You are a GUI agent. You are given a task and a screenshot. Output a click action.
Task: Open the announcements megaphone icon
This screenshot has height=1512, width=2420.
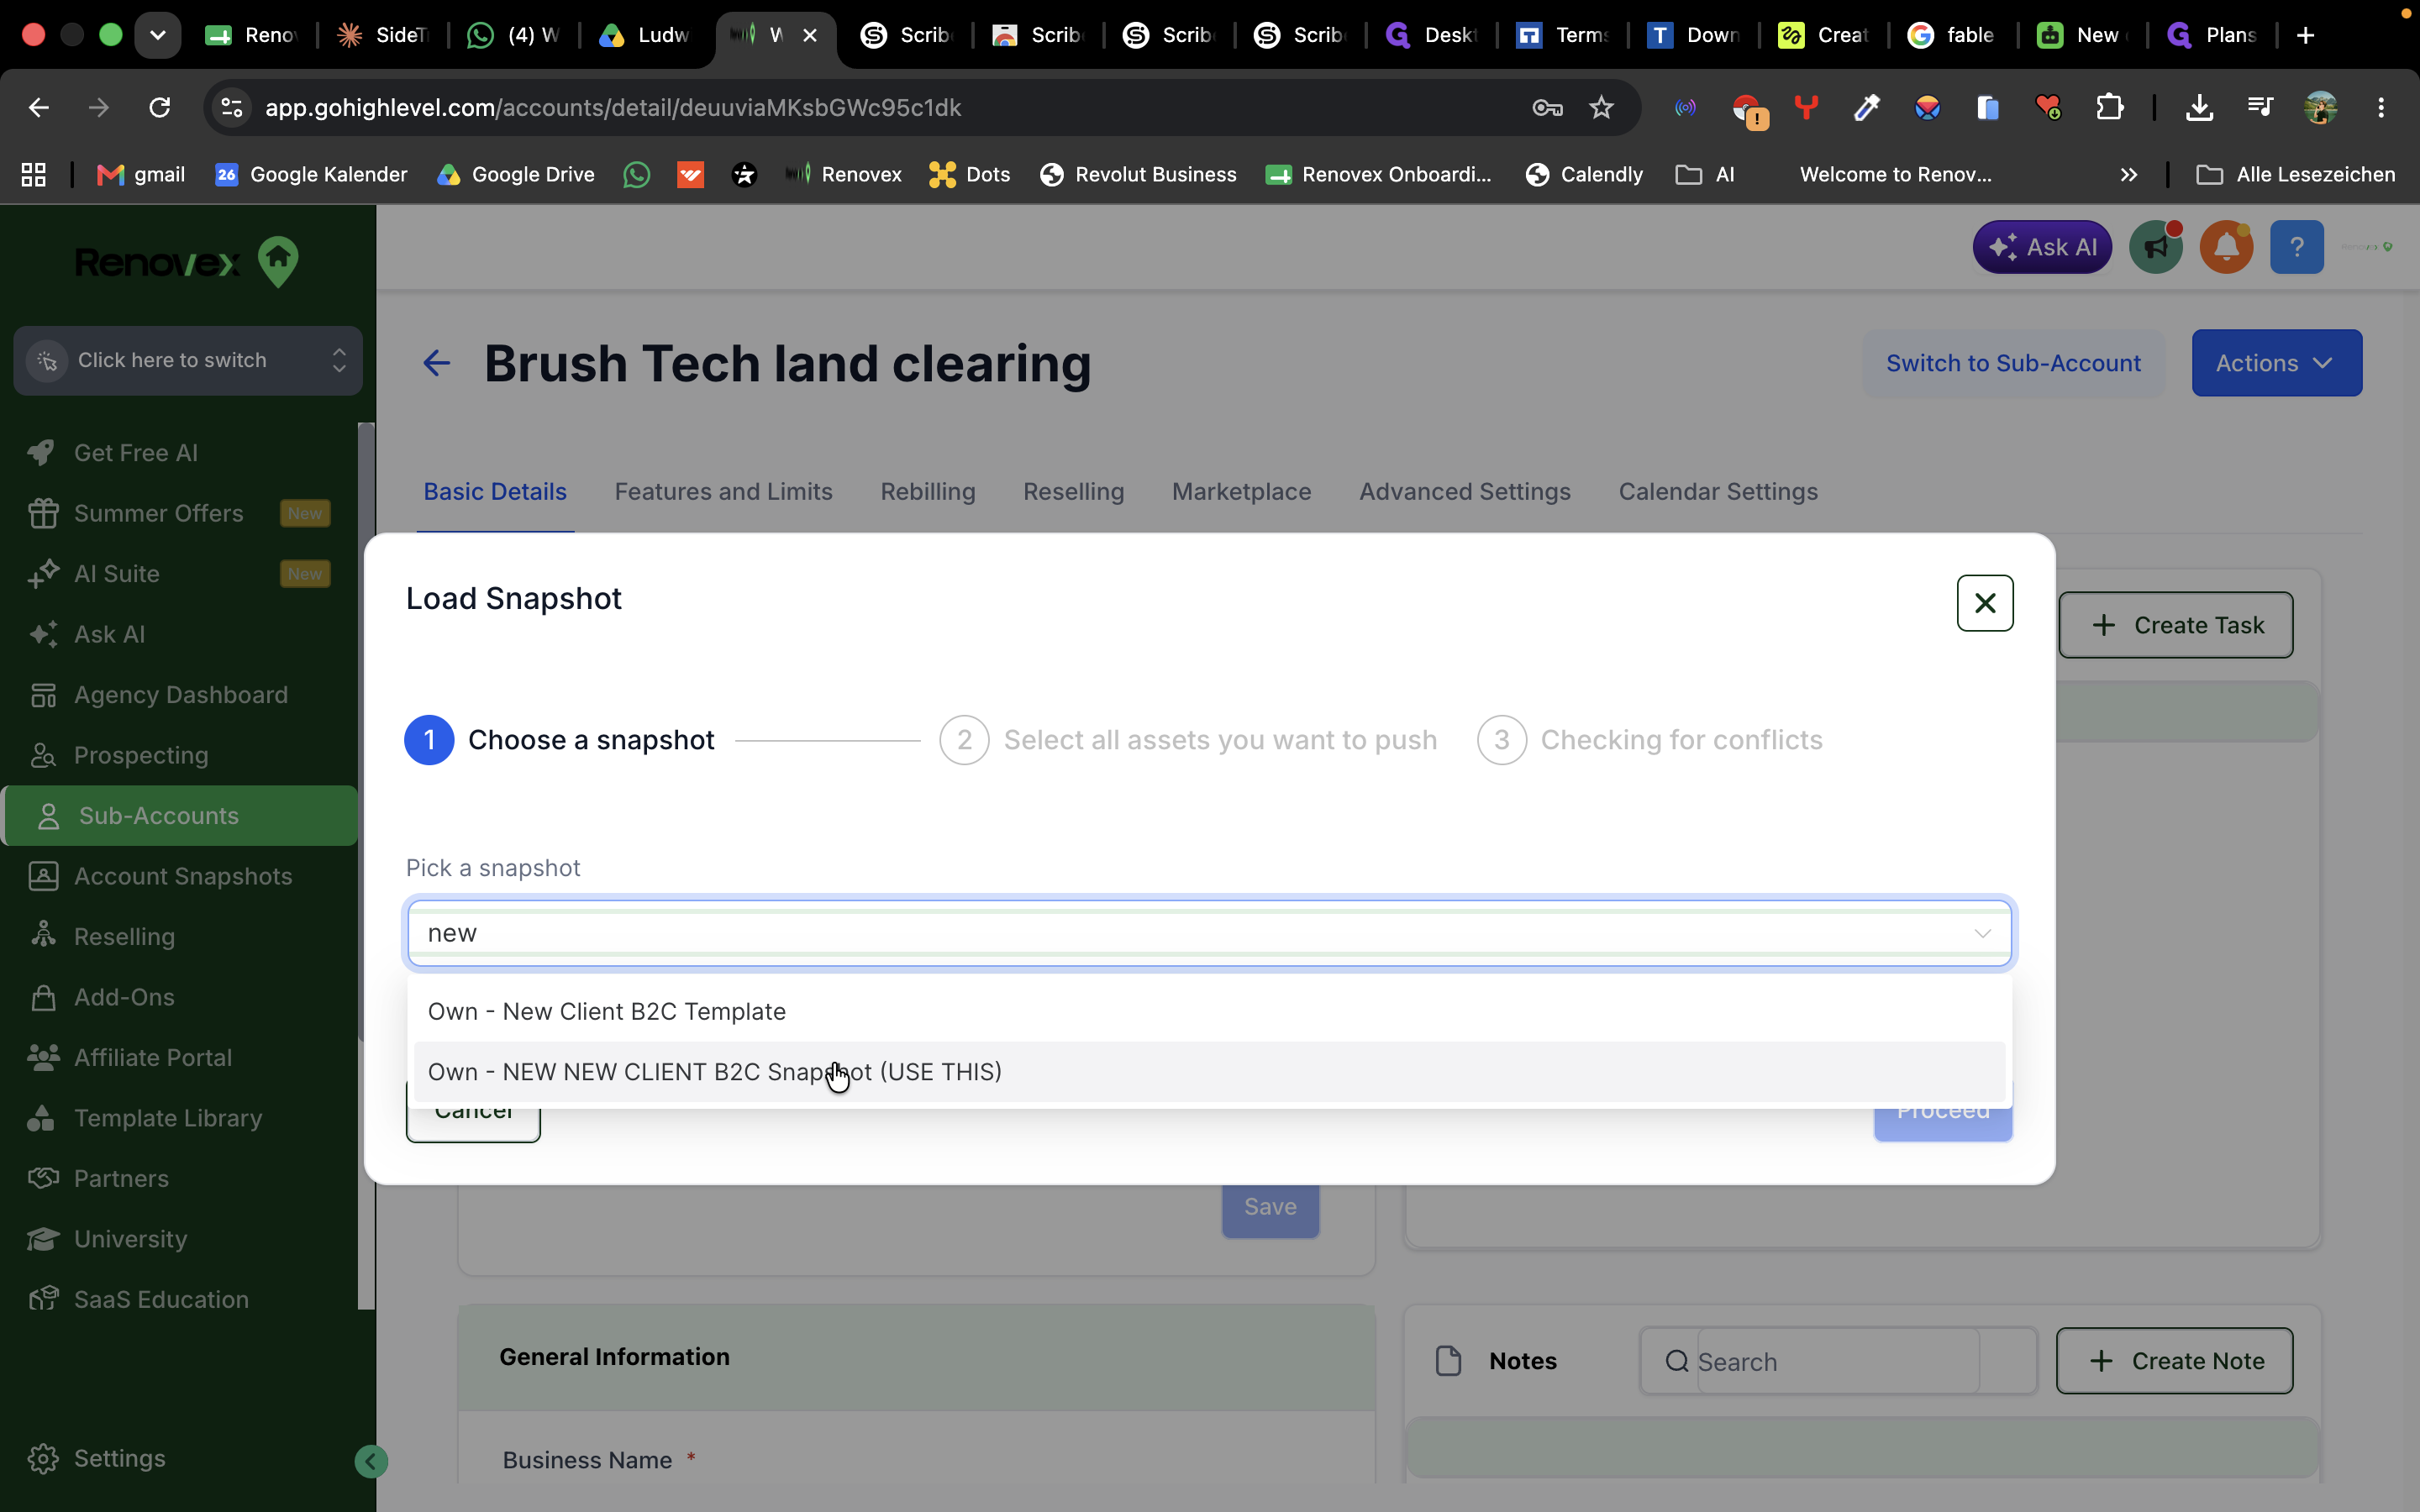click(x=2155, y=247)
